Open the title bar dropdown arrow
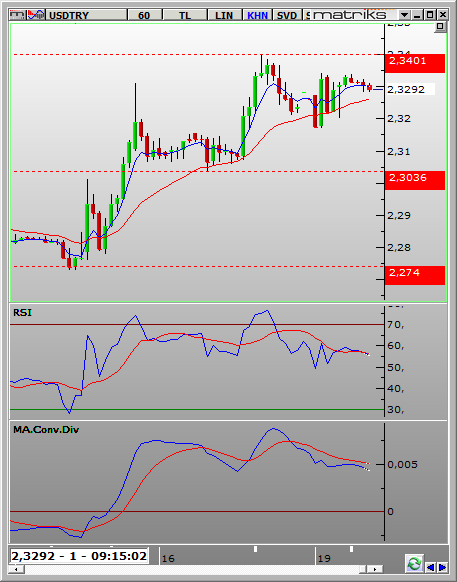The height and width of the screenshot is (582, 457). click(404, 15)
